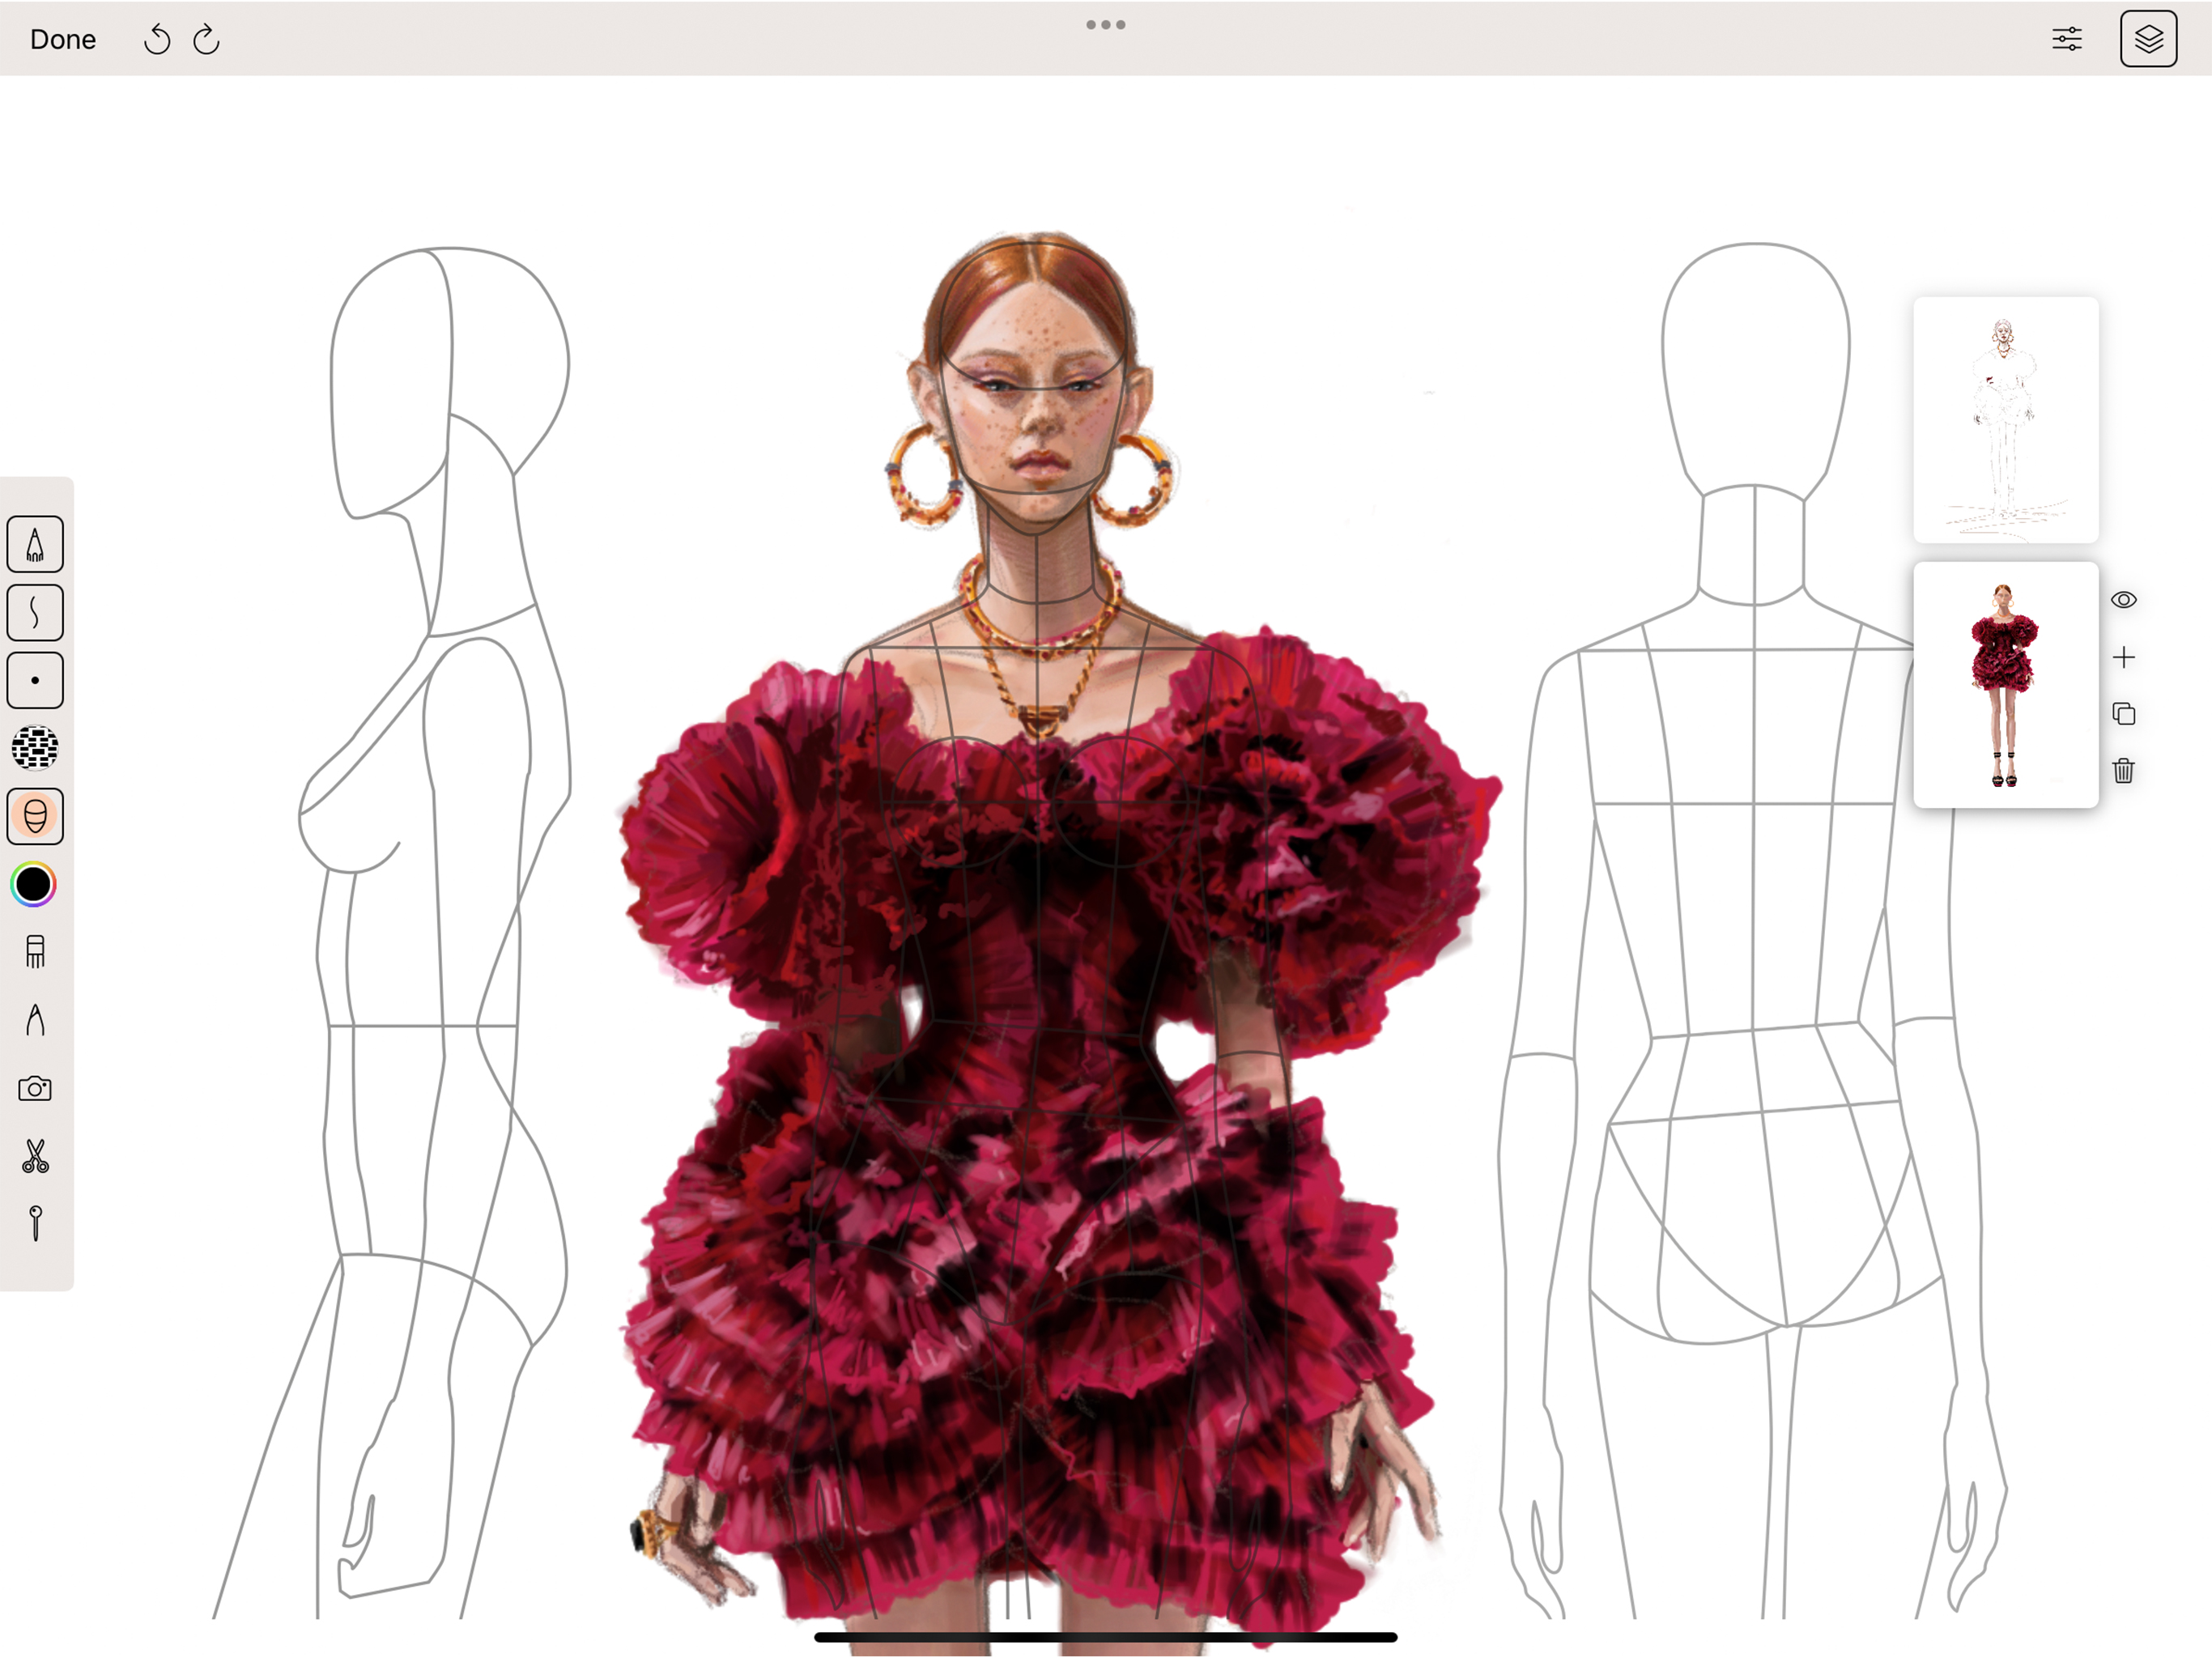Image resolution: width=2212 pixels, height=1658 pixels.
Task: Open the stroke curve shape setting
Action: (35, 612)
